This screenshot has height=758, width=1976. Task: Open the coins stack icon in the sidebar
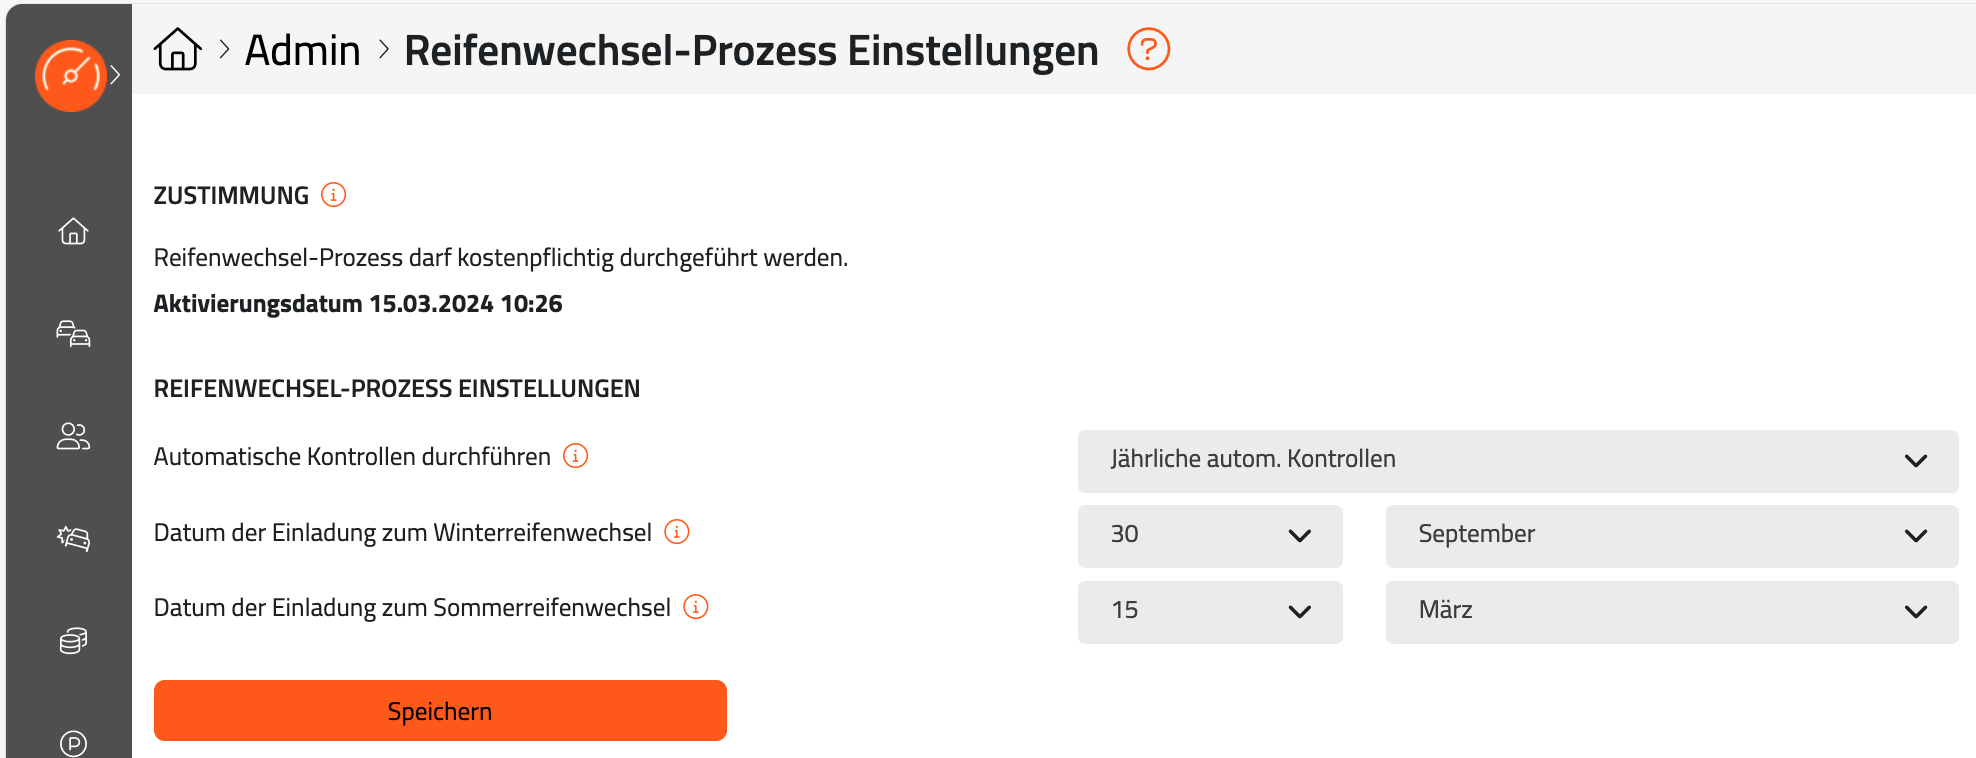pyautogui.click(x=73, y=640)
